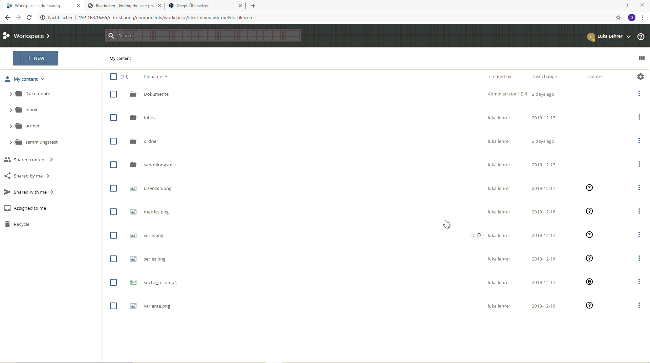The height and width of the screenshot is (363, 650).
Task: Select the green spreadsheet file's checkbox
Action: (113, 282)
